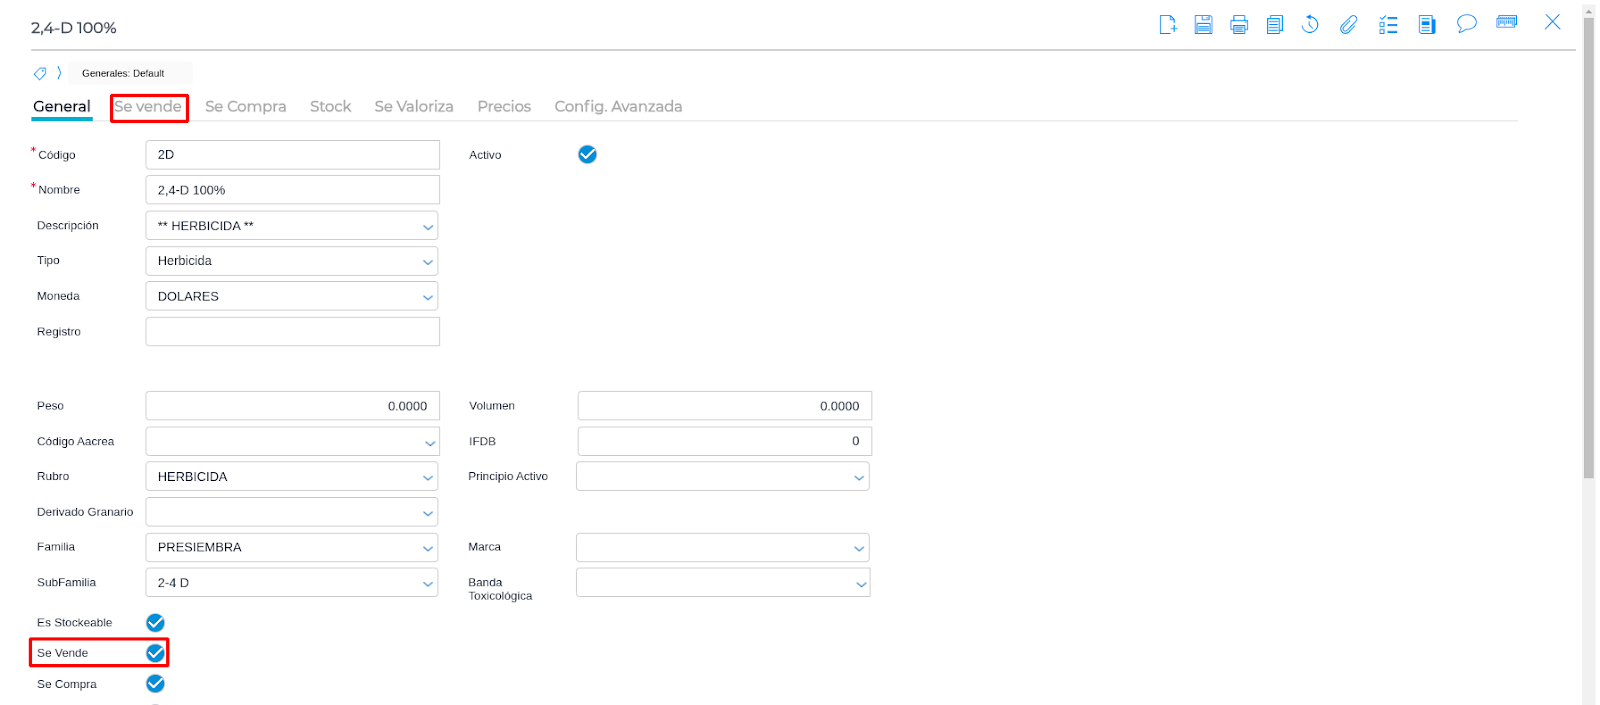
Task: Expand the Tipo dropdown showing Herbicida
Action: (x=292, y=261)
